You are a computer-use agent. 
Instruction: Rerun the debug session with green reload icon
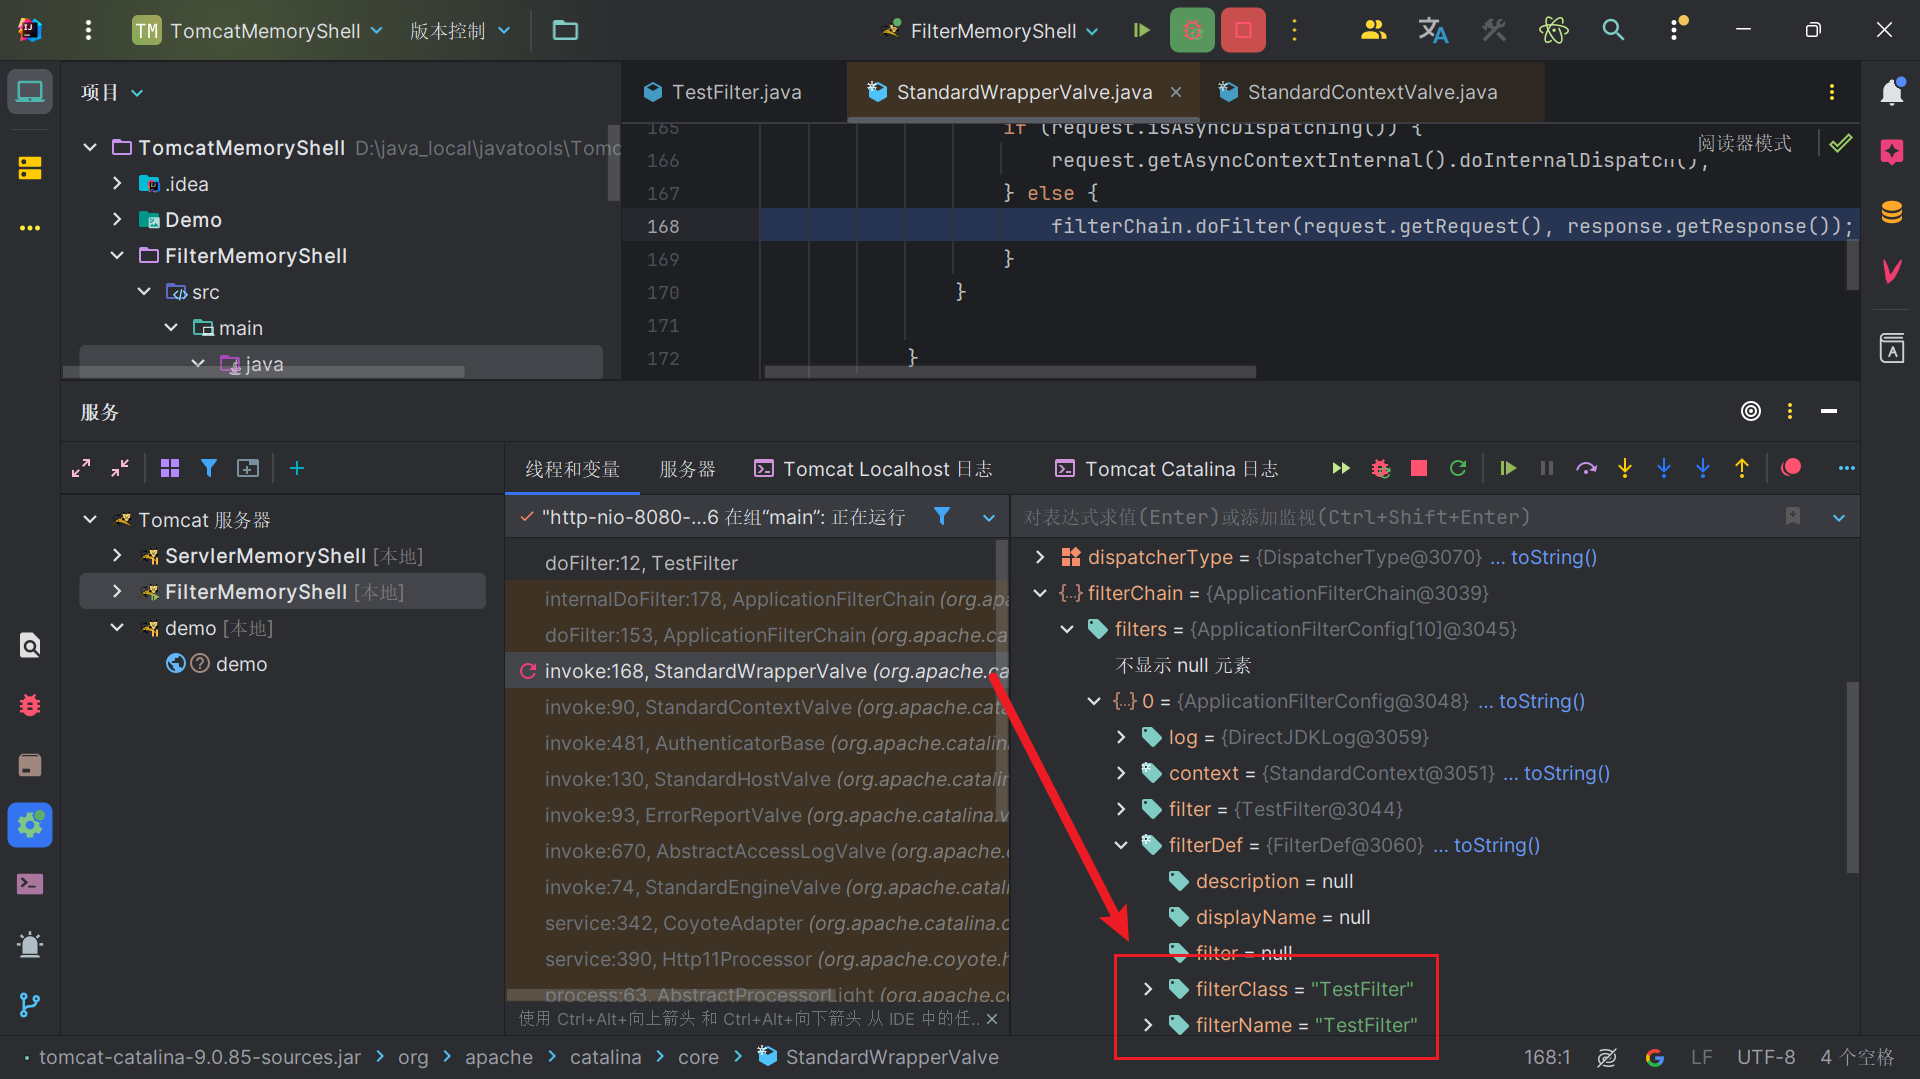pyautogui.click(x=1458, y=468)
